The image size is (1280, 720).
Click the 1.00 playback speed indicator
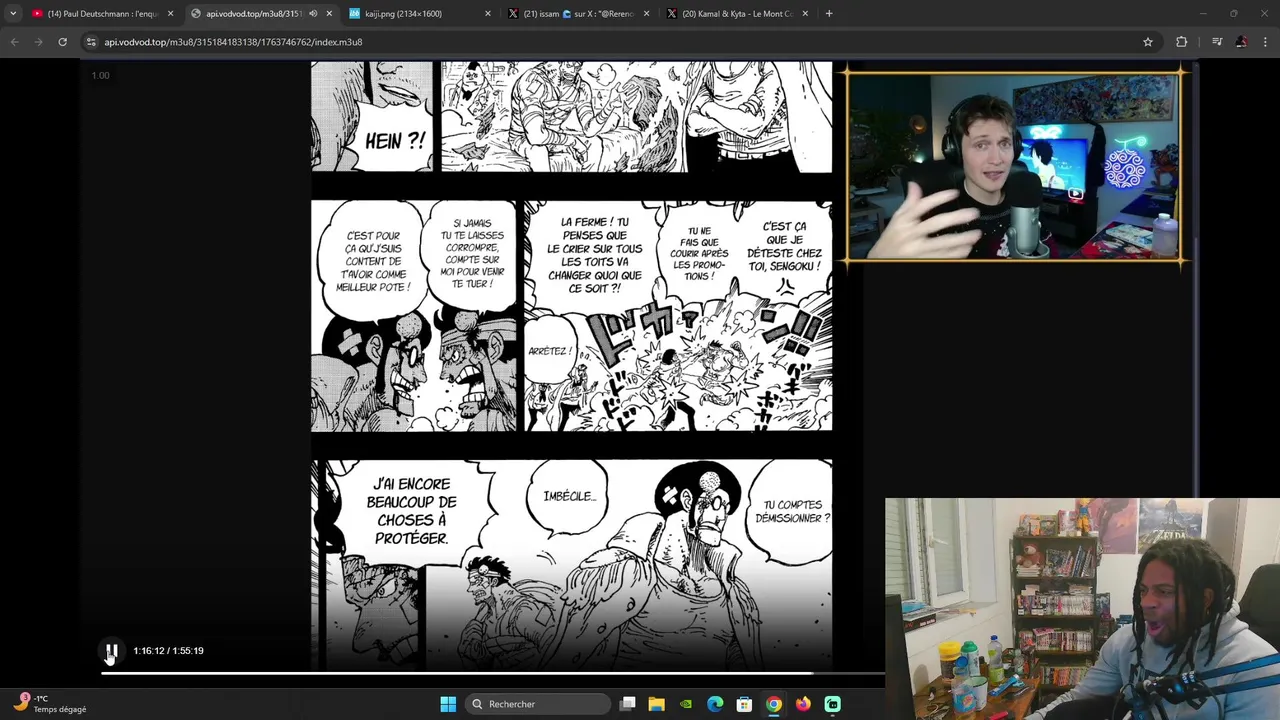[x=100, y=75]
